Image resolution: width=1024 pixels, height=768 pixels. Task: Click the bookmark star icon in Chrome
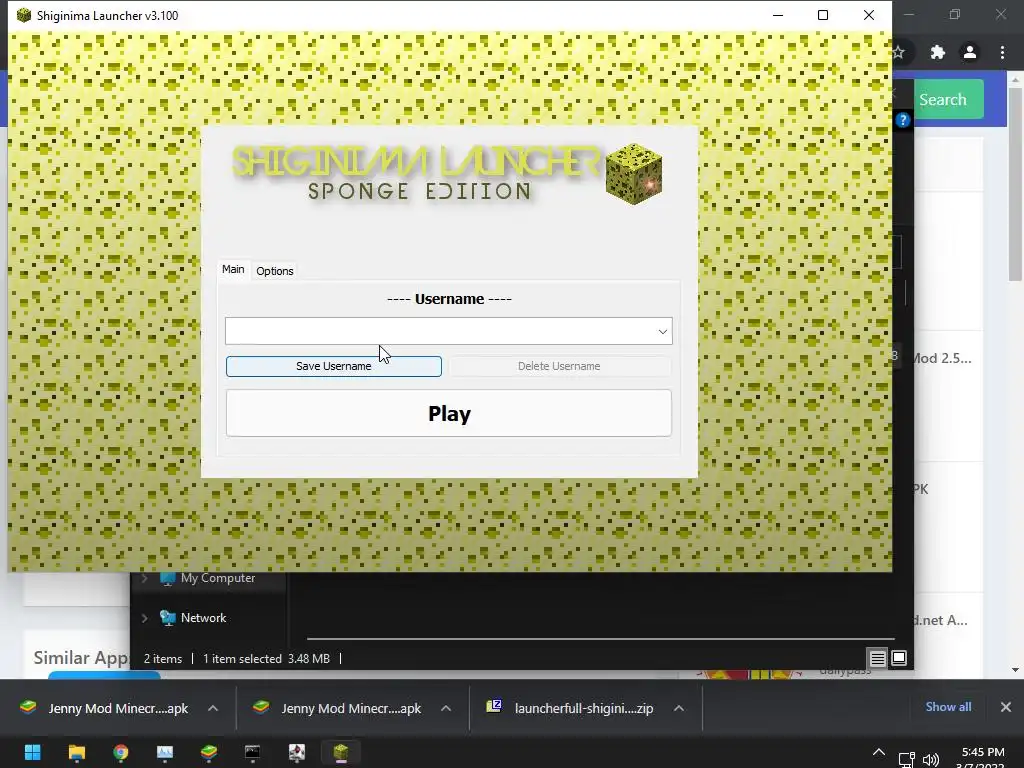tap(899, 52)
